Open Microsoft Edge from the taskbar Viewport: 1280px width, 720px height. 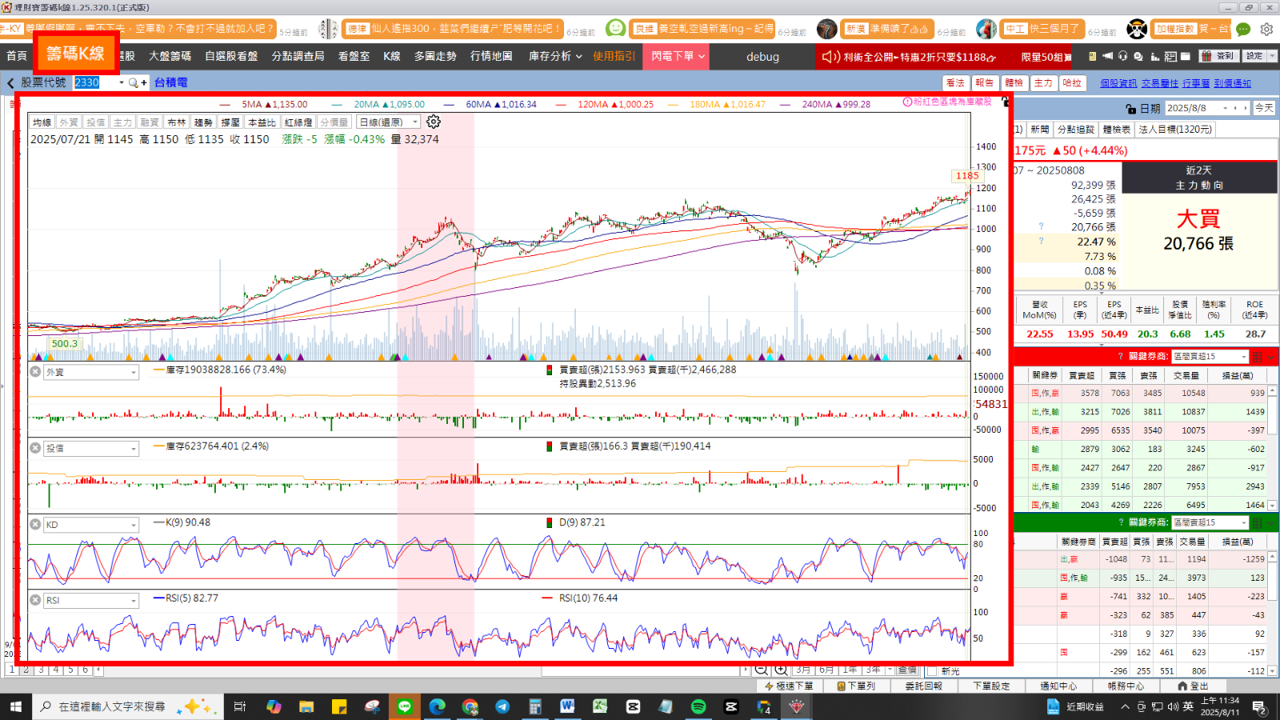click(x=437, y=707)
